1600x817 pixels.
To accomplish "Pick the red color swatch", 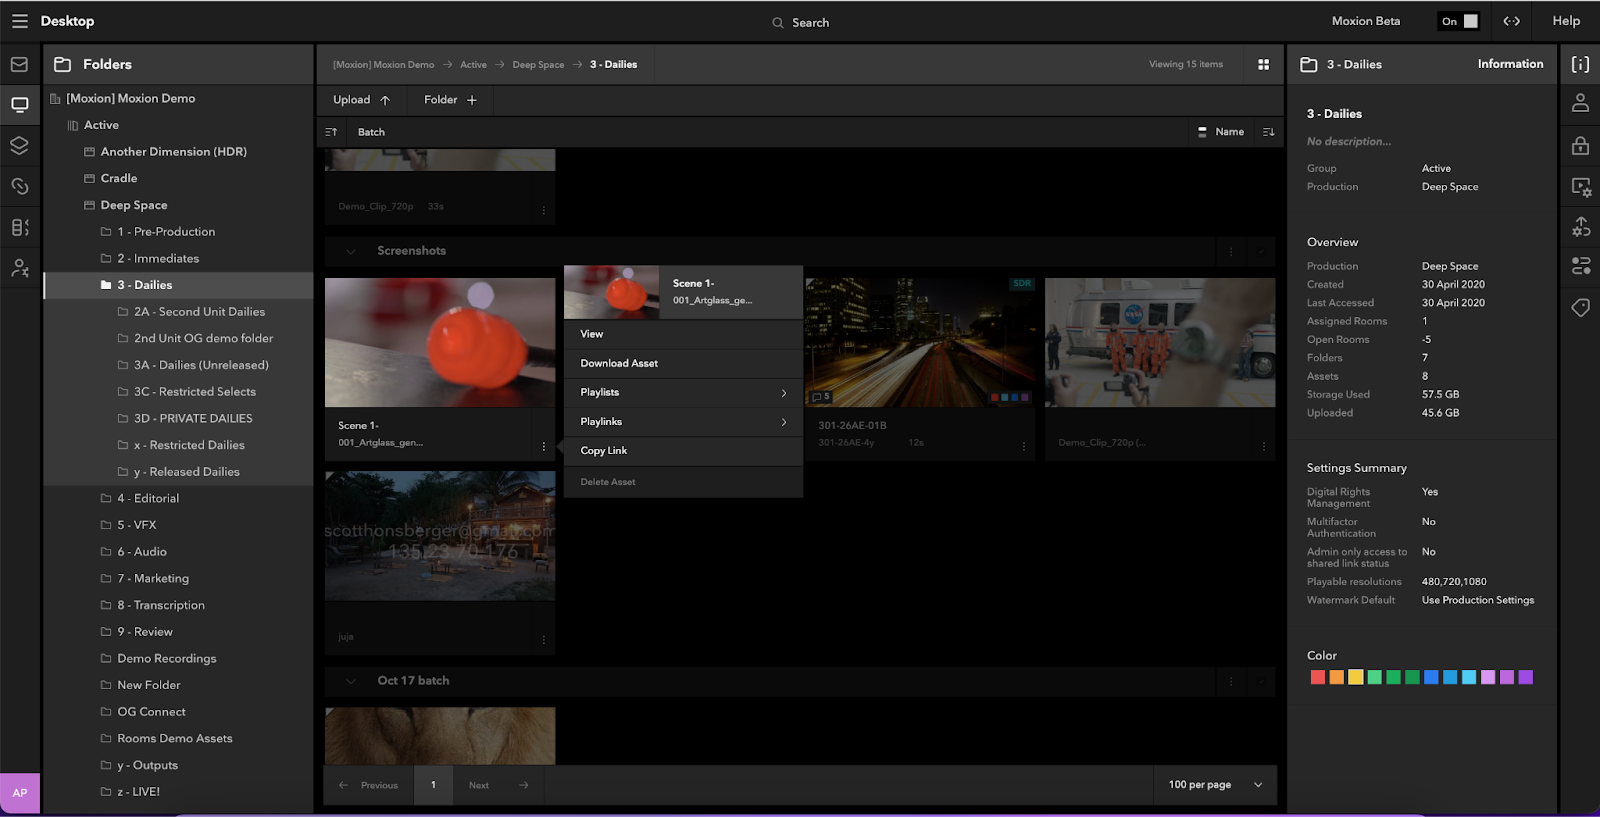I will (1317, 678).
